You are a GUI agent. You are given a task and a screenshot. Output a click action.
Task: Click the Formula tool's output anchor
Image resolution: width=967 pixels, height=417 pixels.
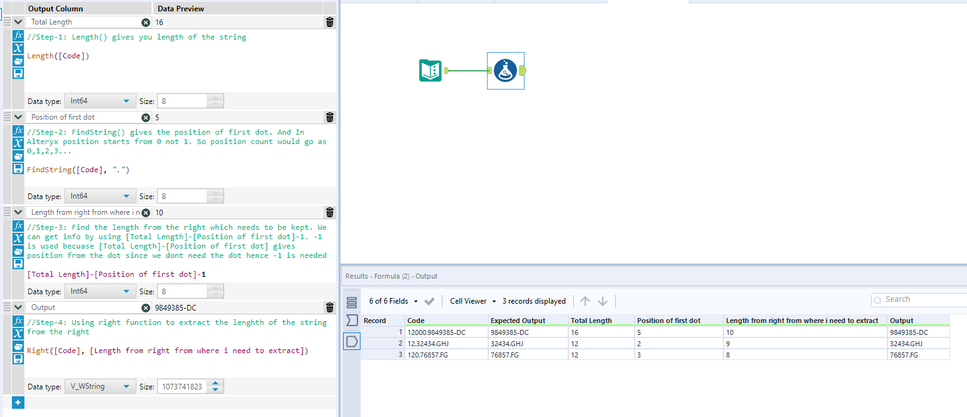coord(523,71)
